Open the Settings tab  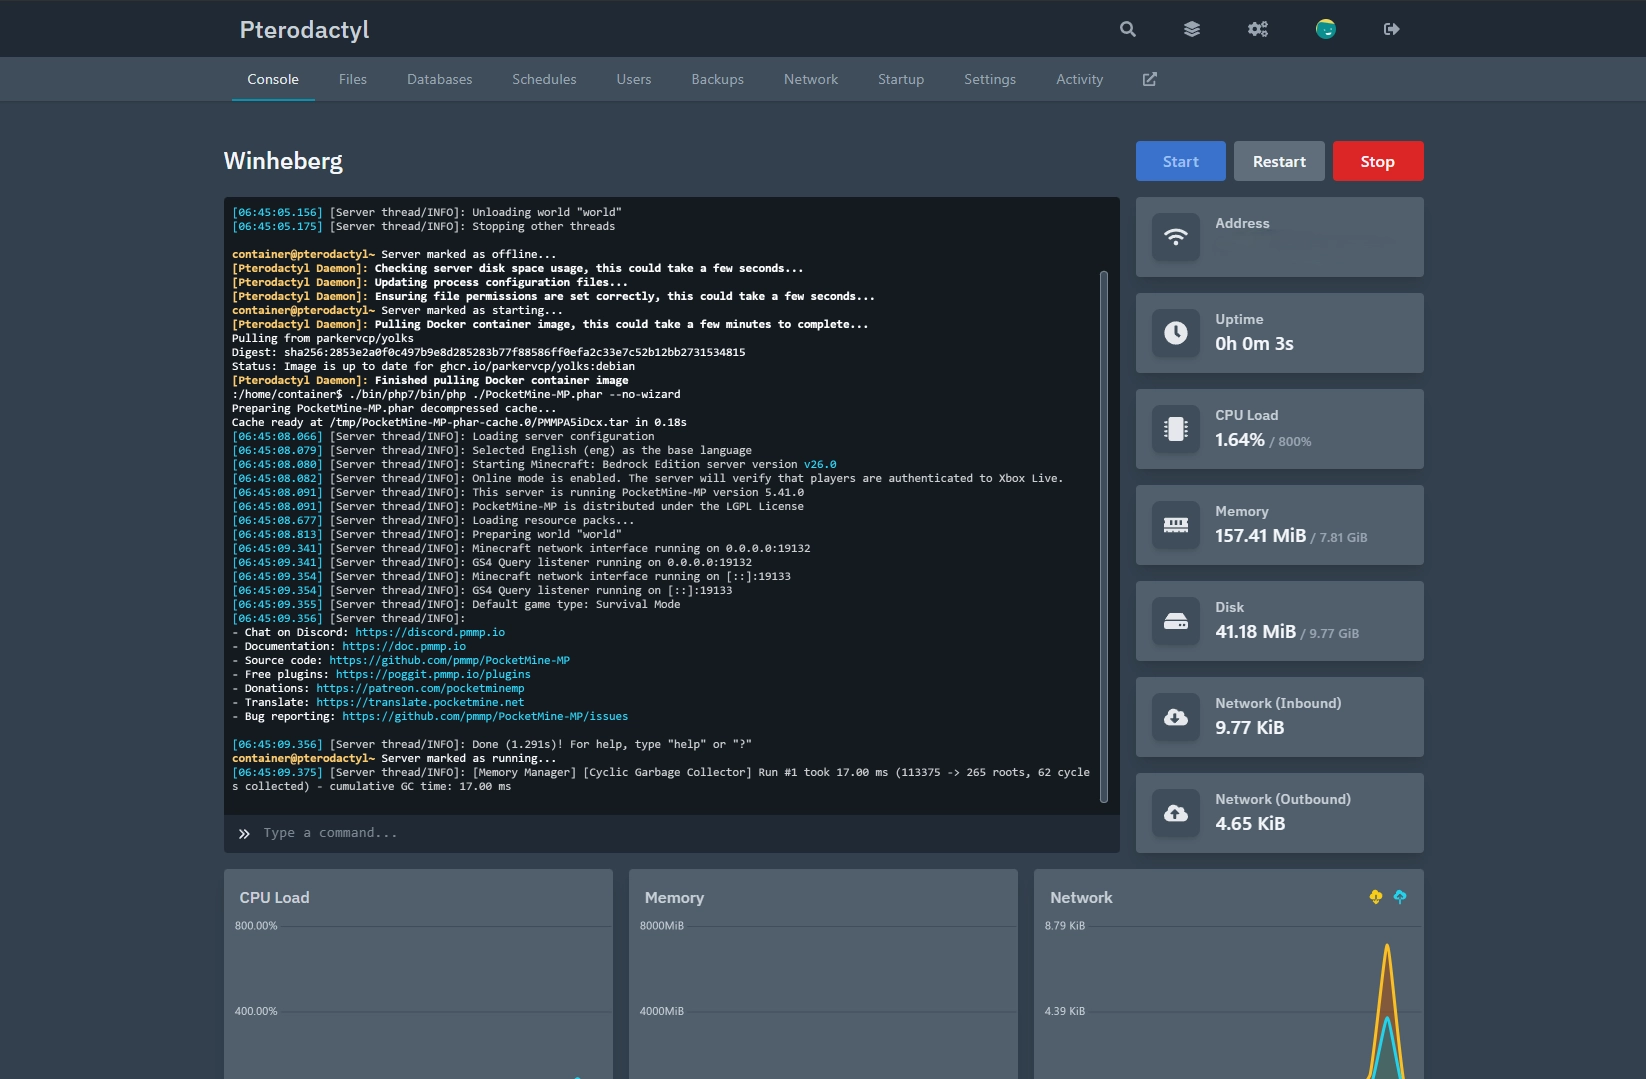(990, 79)
